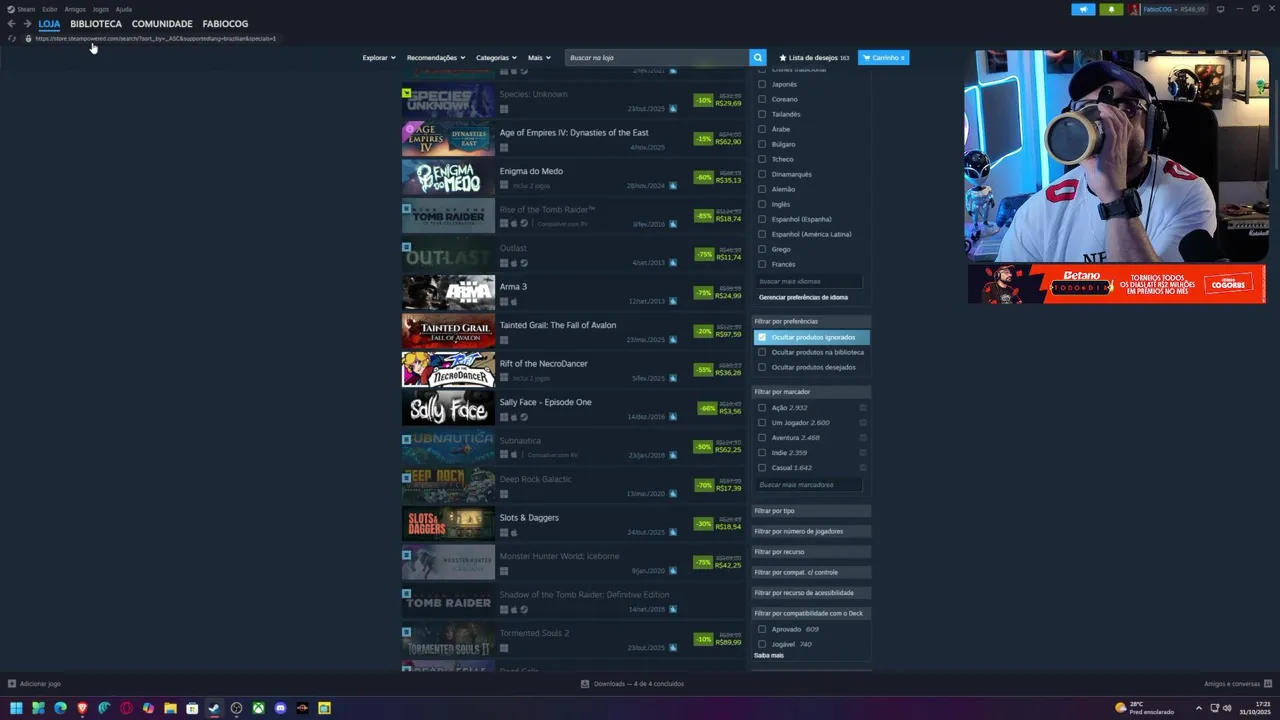
Task: Click the plus icon beside Adicionar jogo
Action: pos(12,684)
